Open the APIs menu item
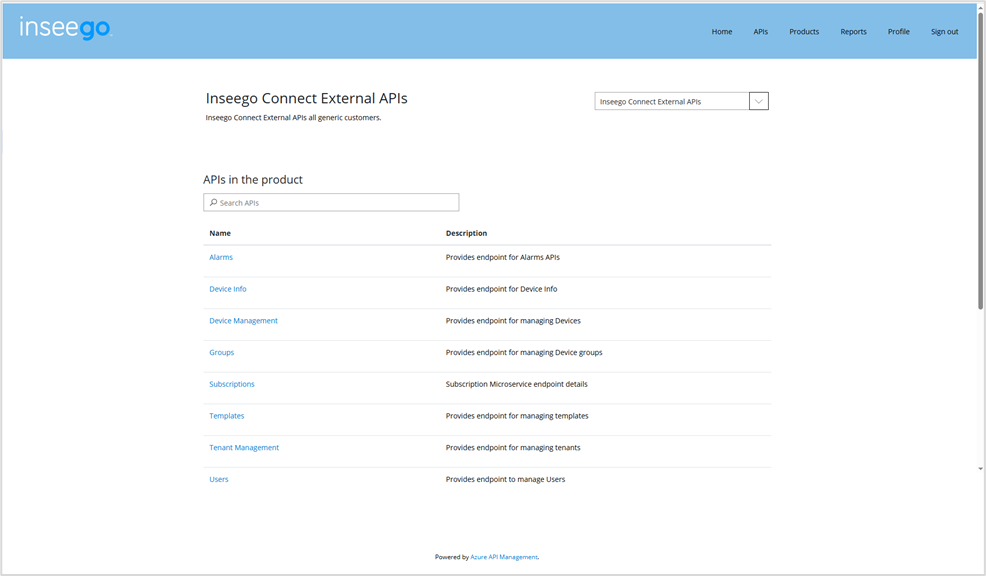Image resolution: width=986 pixels, height=576 pixels. tap(760, 32)
